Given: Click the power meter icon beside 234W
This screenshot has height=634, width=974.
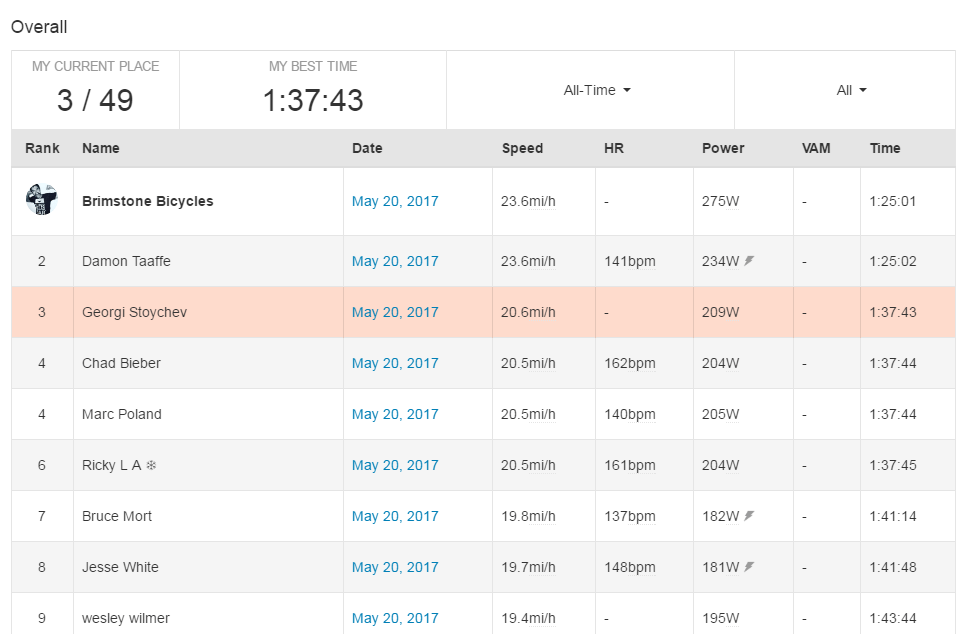Looking at the screenshot, I should [749, 261].
